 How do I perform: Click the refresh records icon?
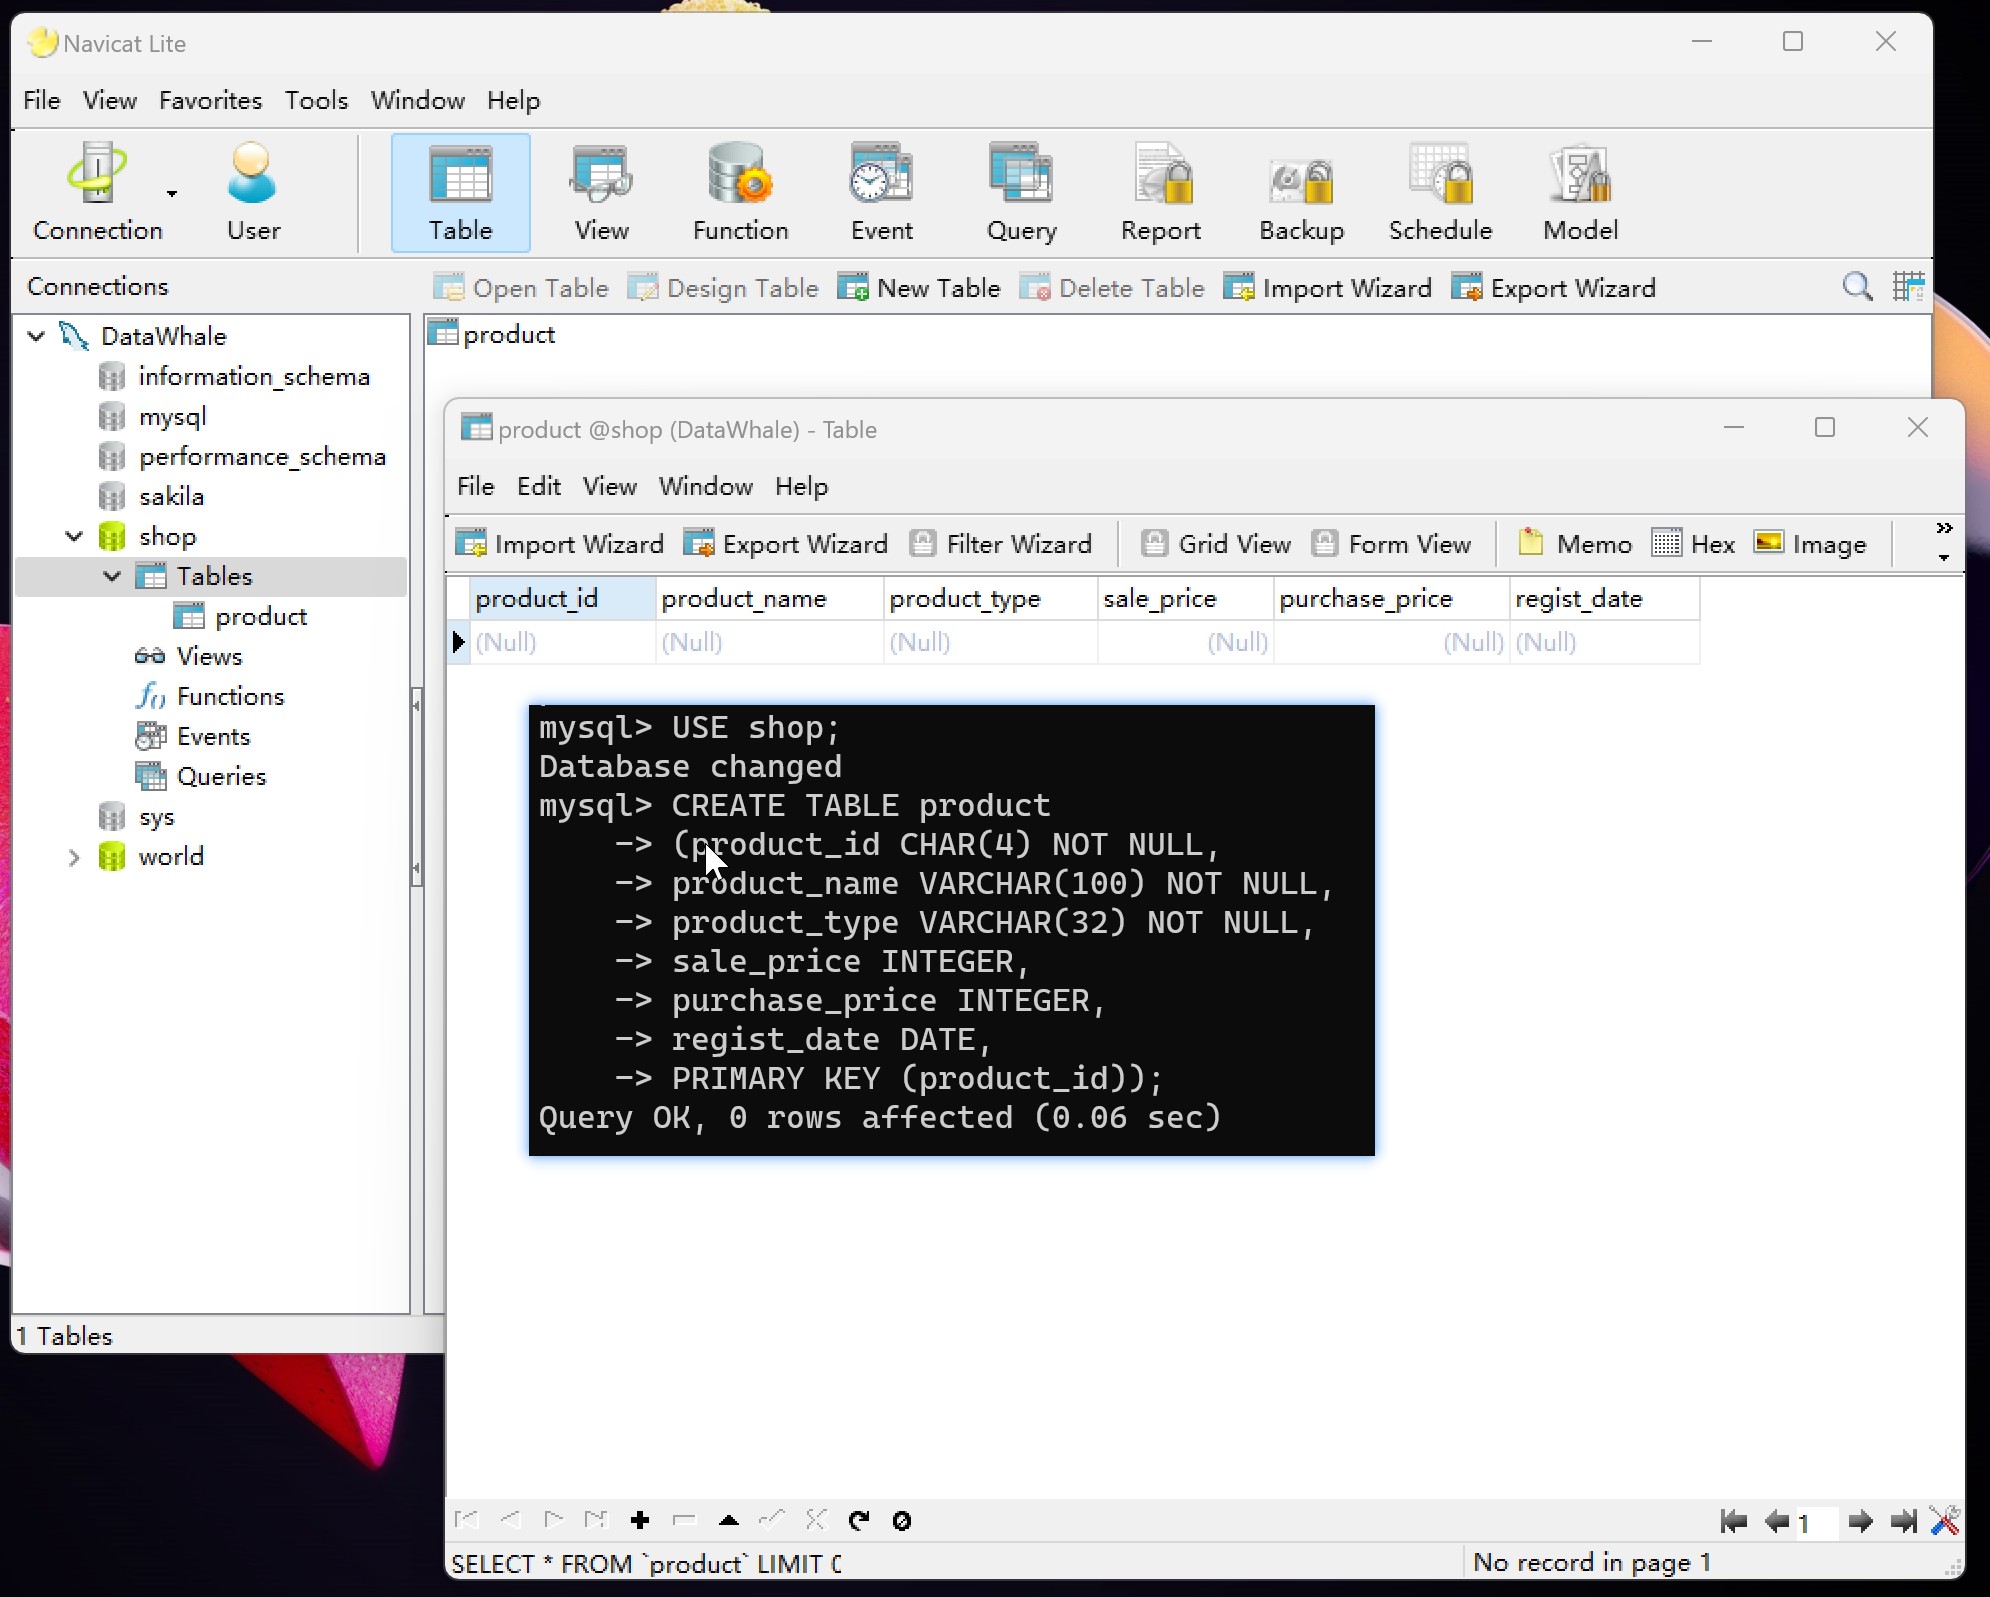(x=859, y=1520)
